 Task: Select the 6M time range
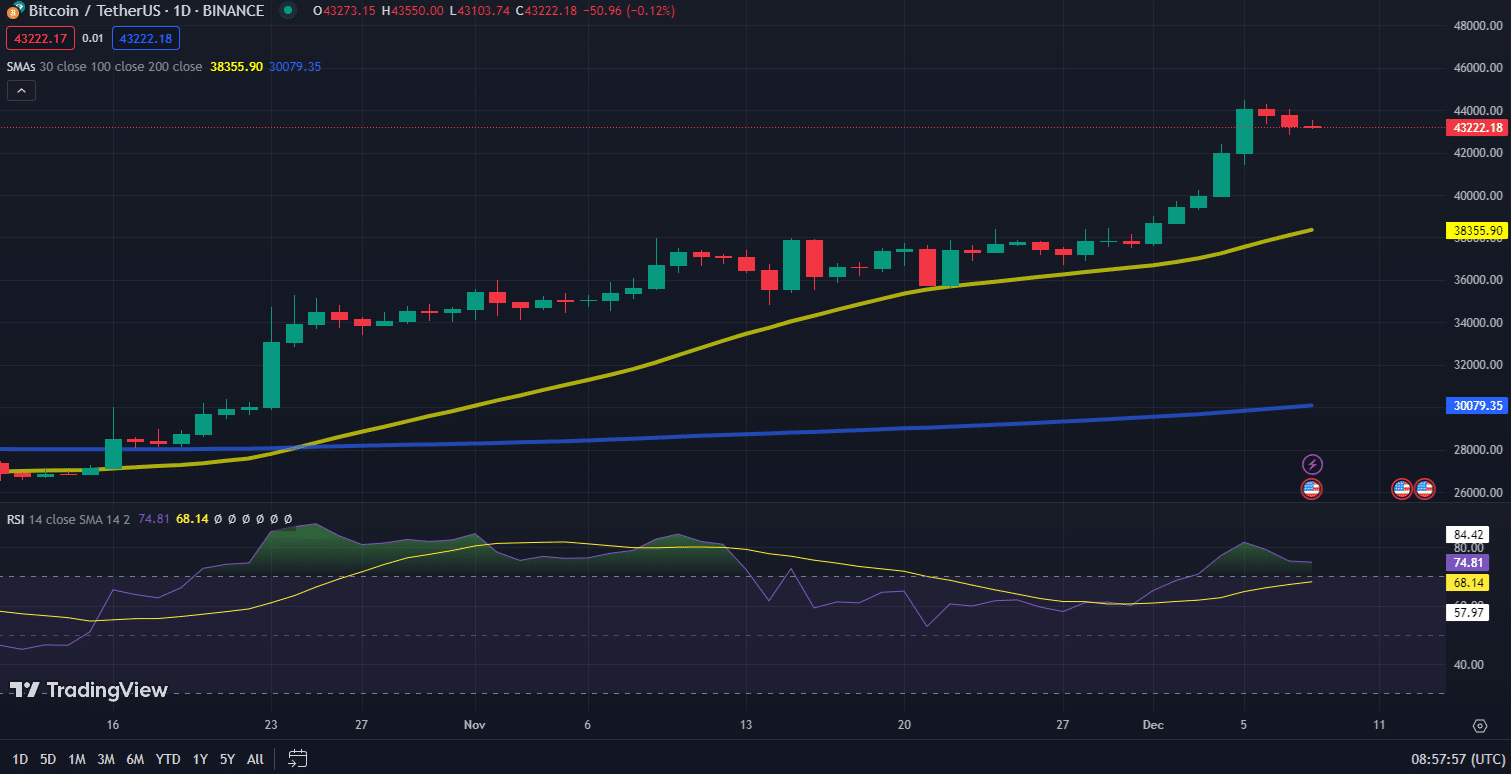(x=135, y=759)
